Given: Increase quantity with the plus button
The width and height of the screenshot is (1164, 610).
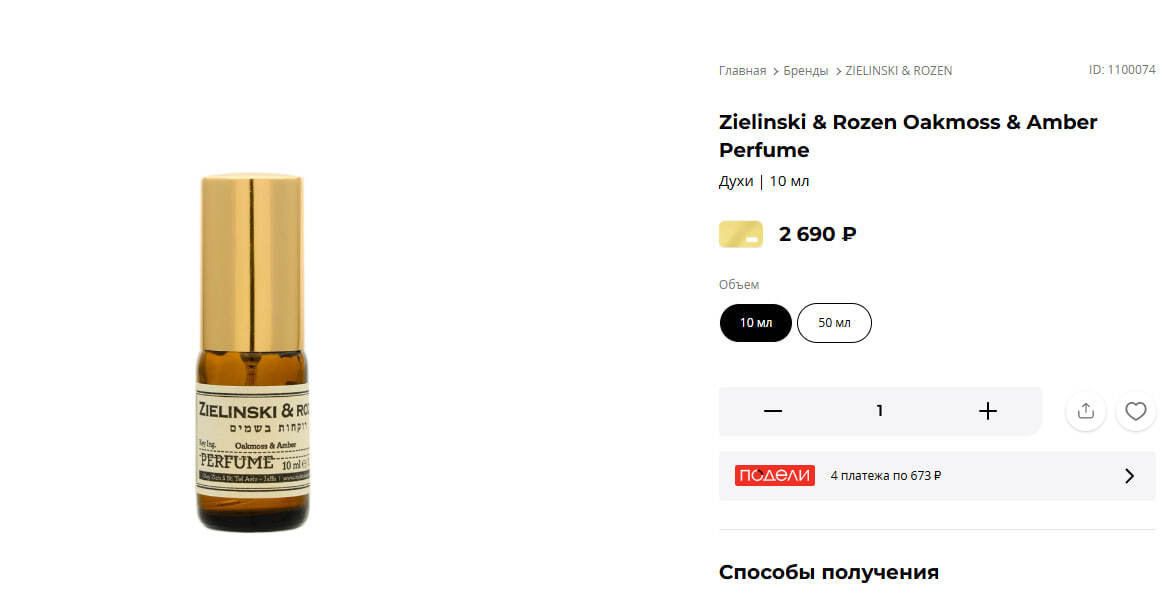Looking at the screenshot, I should click(x=987, y=411).
